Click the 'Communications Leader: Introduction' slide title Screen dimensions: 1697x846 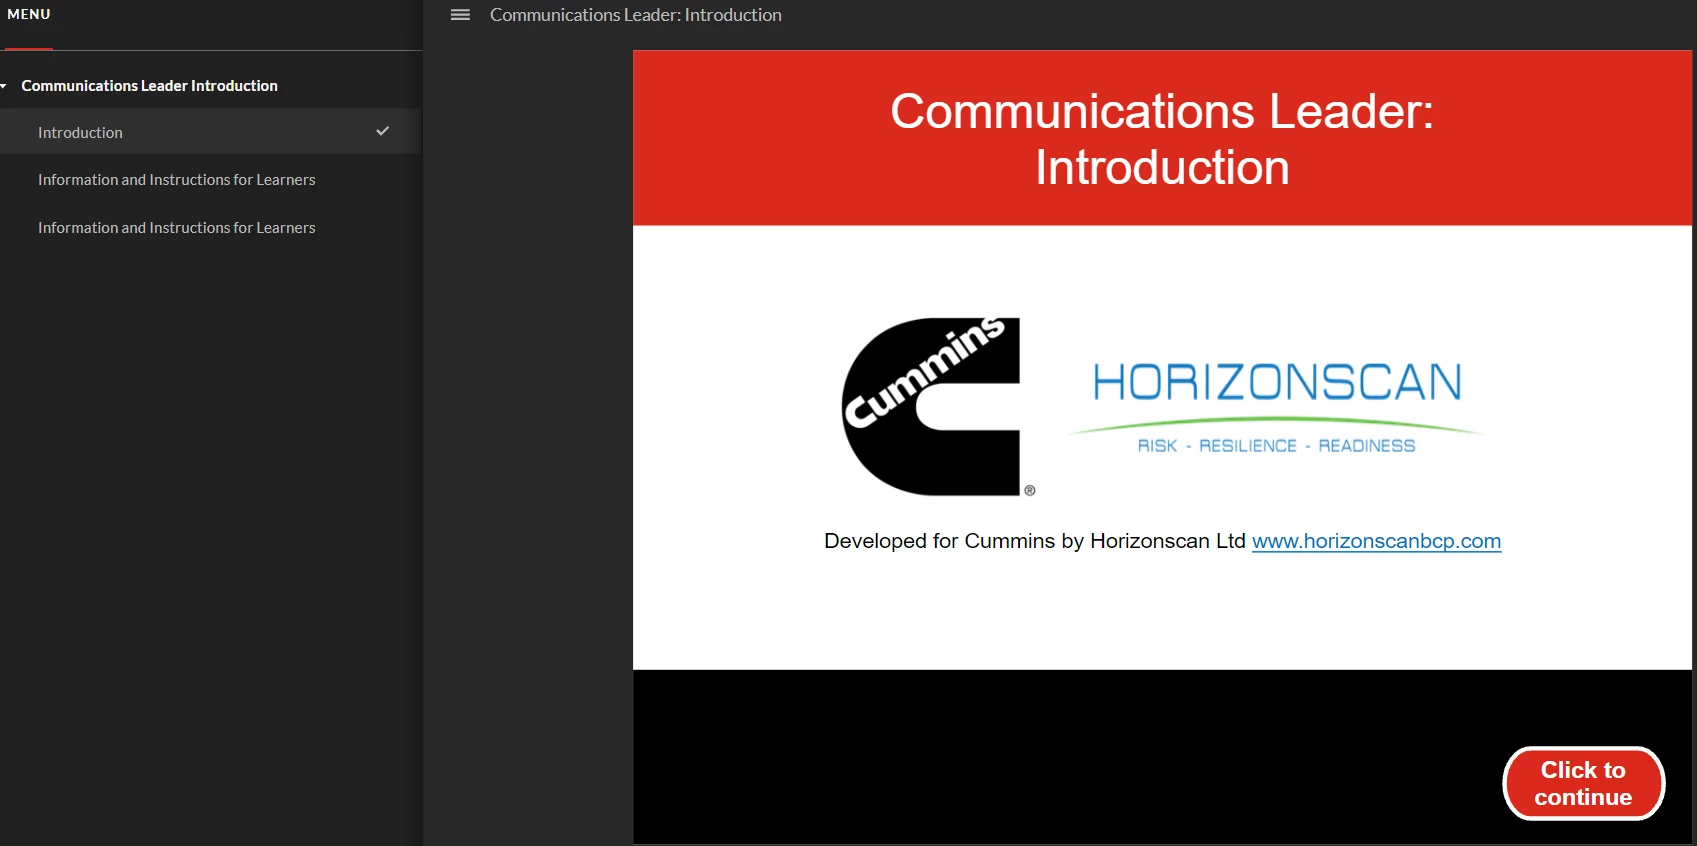click(x=1162, y=138)
